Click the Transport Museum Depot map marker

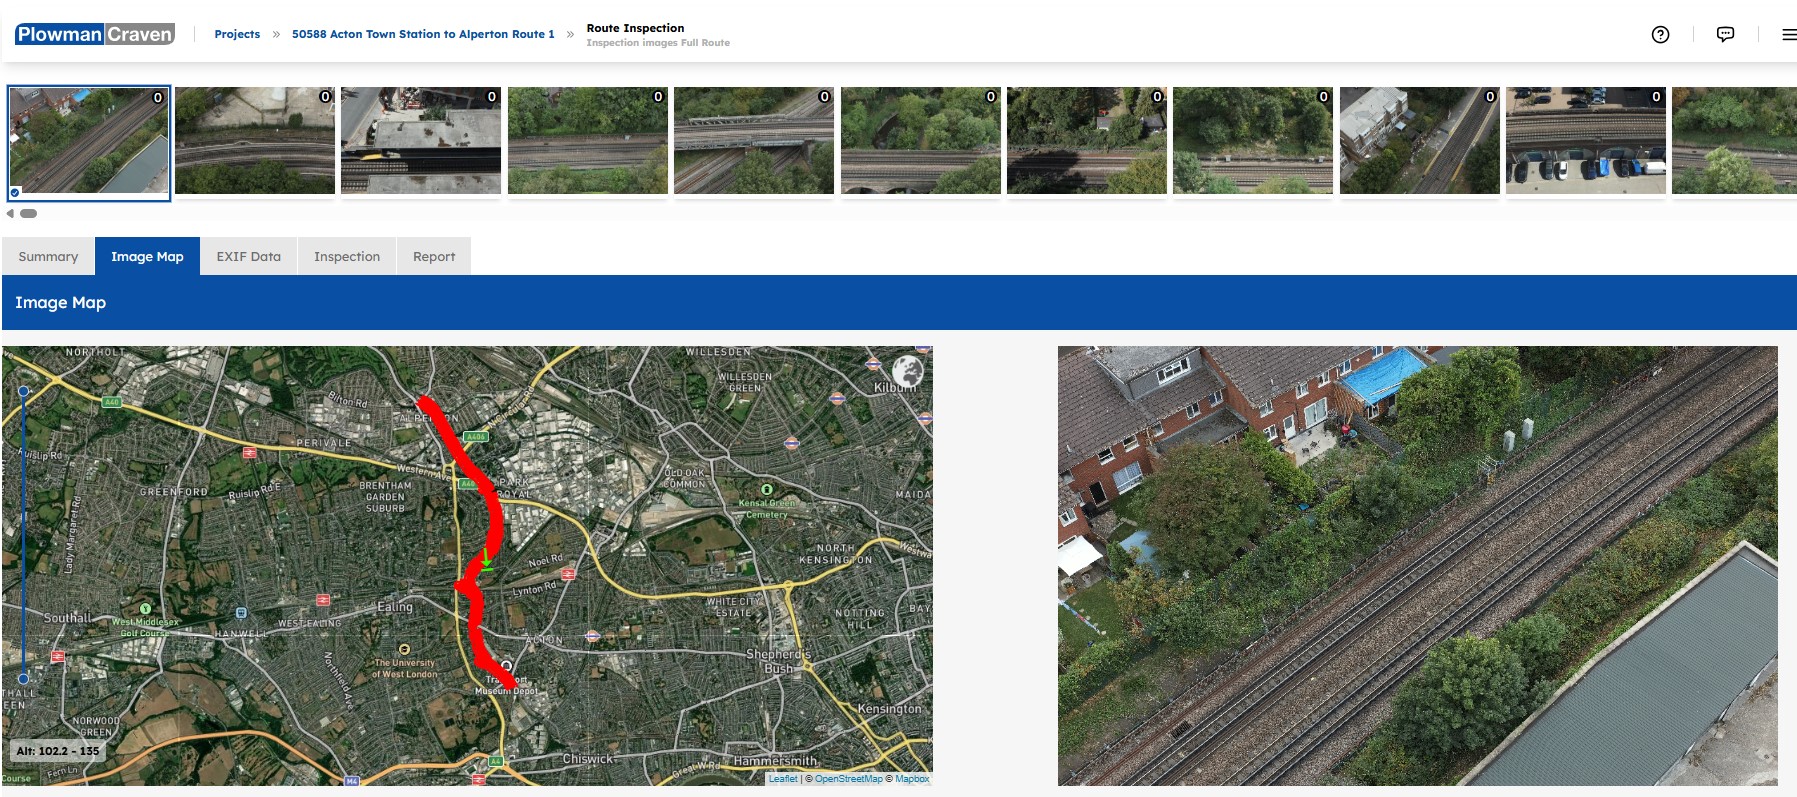[506, 666]
